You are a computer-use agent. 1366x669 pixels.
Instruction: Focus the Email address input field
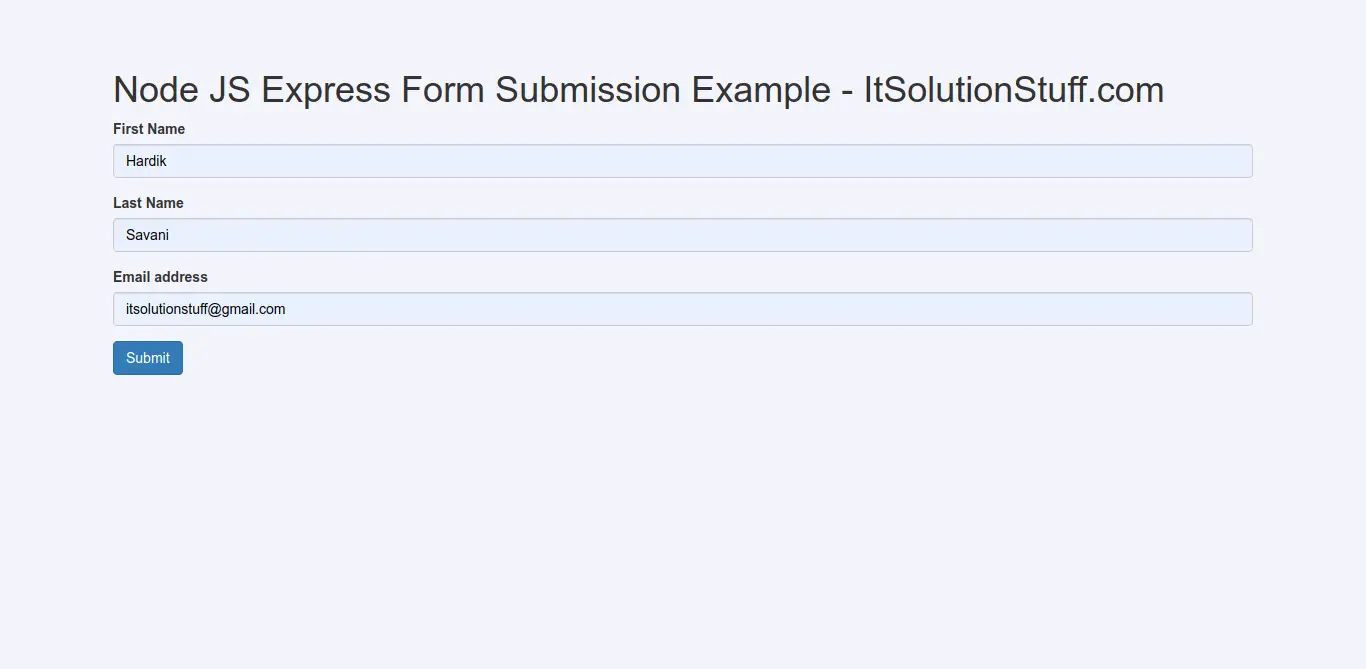click(683, 309)
